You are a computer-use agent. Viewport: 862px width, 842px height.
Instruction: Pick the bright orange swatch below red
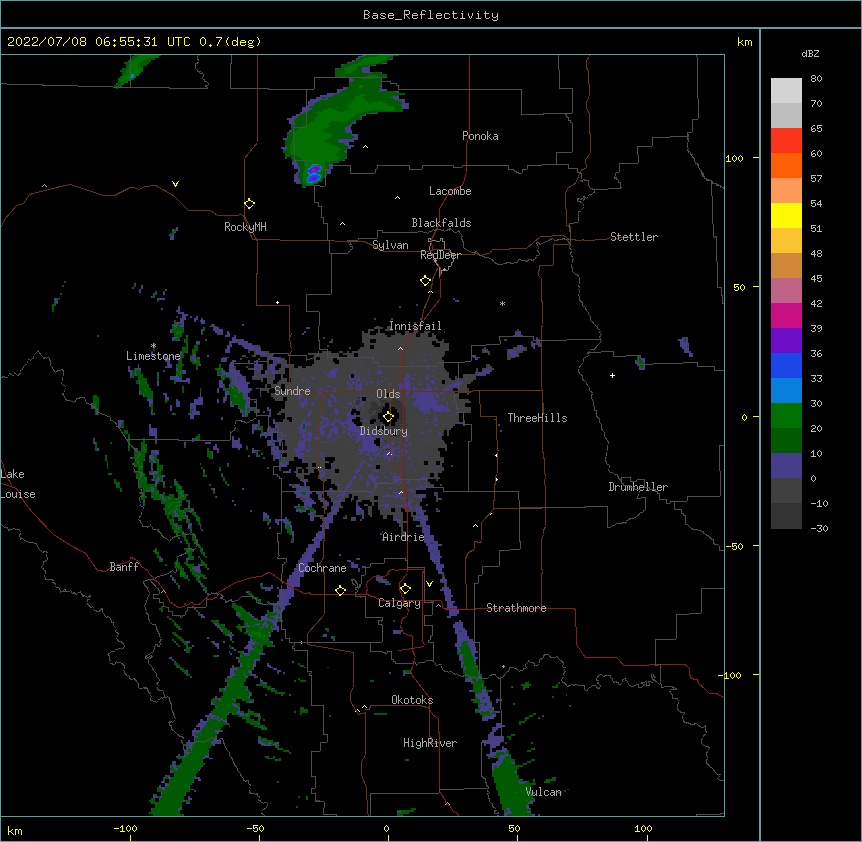coord(786,165)
